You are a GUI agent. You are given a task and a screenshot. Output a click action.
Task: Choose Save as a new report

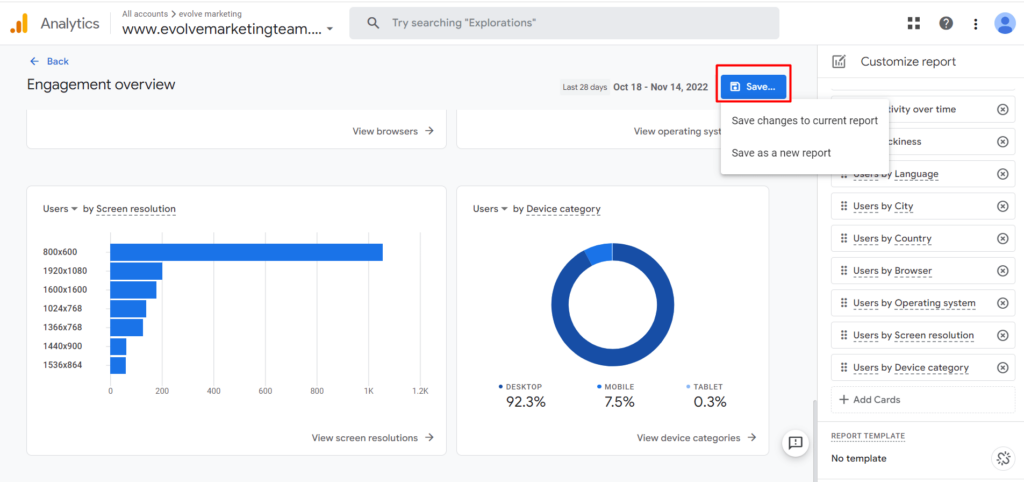point(805,153)
